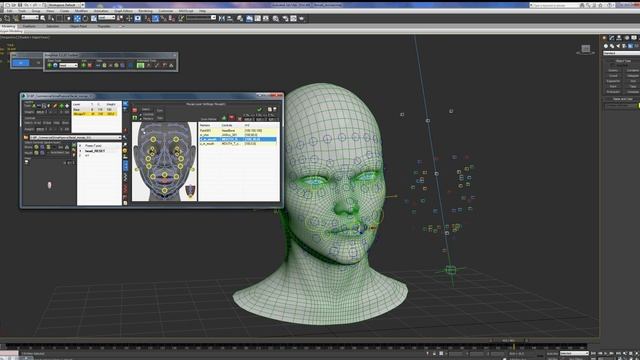
Task: Open Standard subcategory dropdown in command panel
Action: coord(621,53)
